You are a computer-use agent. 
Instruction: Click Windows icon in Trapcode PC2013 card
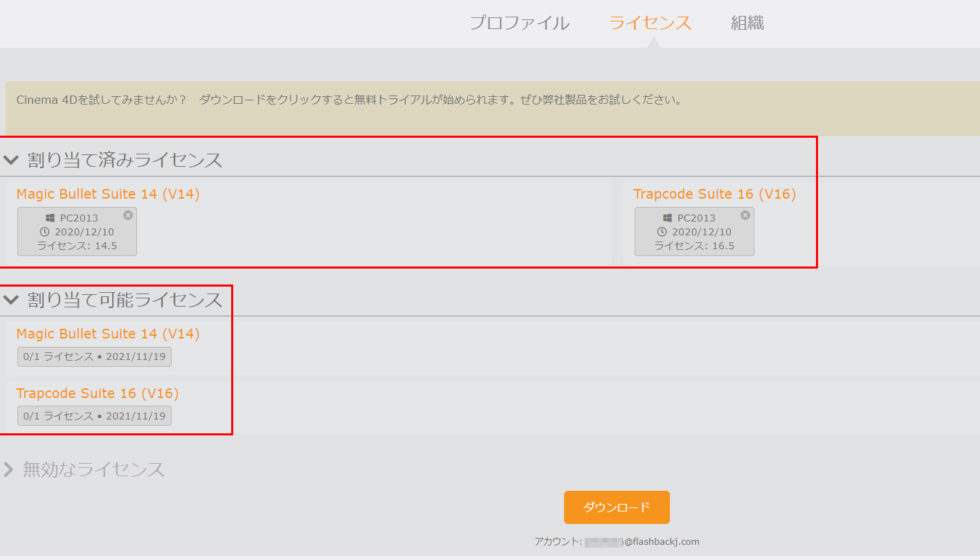click(x=668, y=218)
